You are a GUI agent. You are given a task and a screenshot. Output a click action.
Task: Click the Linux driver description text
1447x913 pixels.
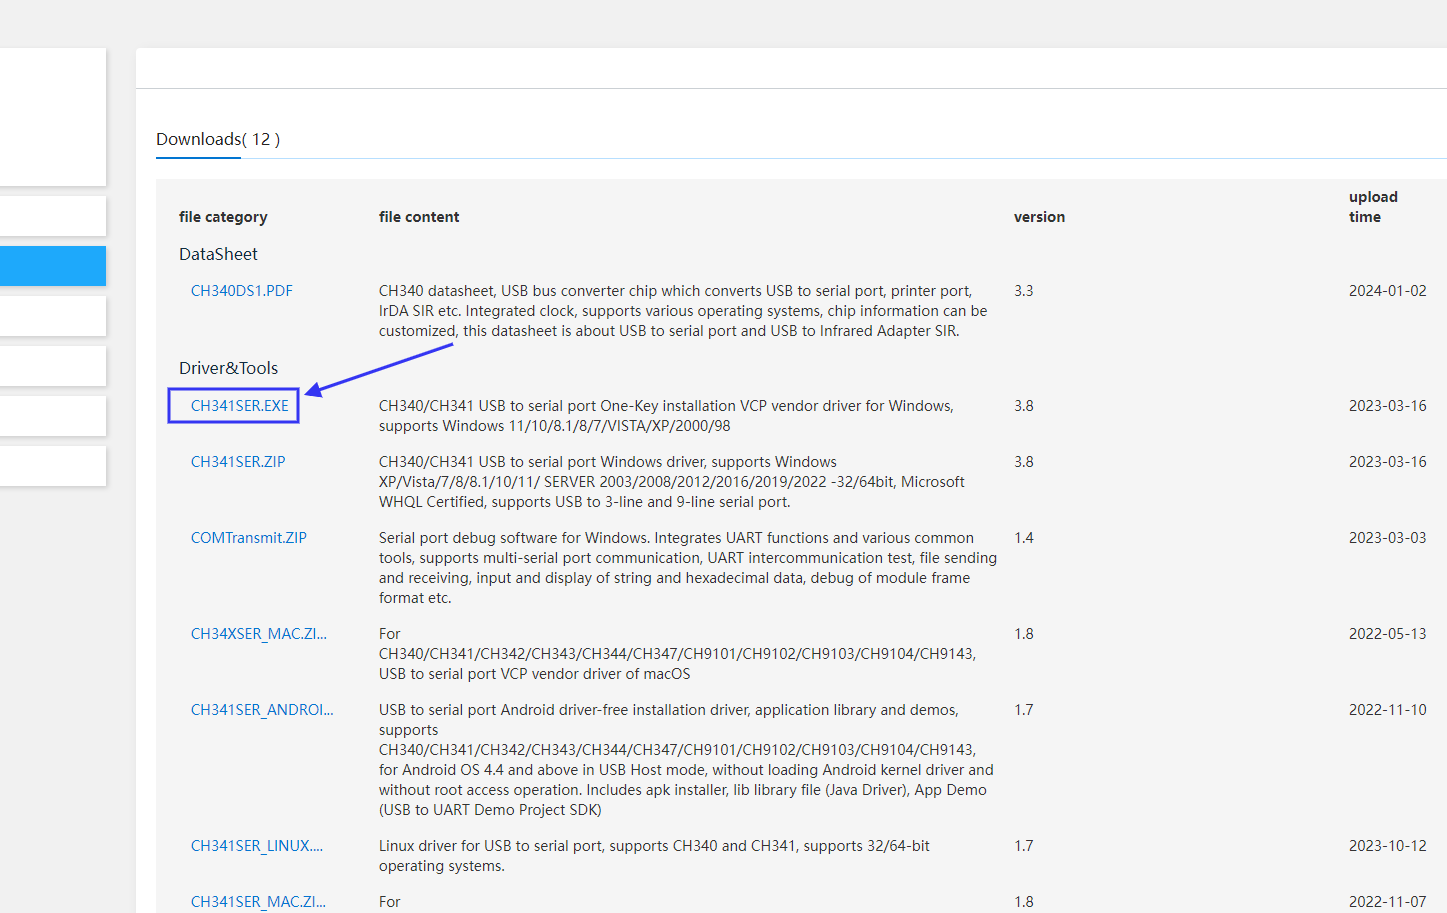click(x=654, y=856)
